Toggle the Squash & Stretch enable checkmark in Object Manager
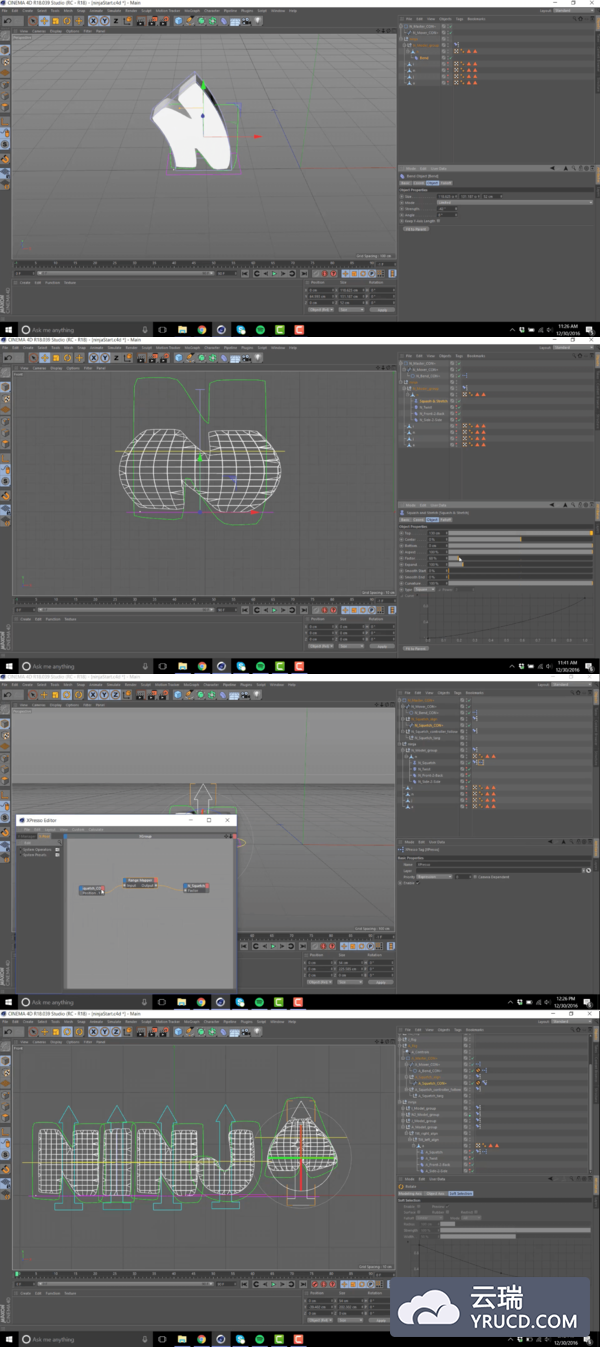Screen dimensions: 600x1347 click(459, 401)
